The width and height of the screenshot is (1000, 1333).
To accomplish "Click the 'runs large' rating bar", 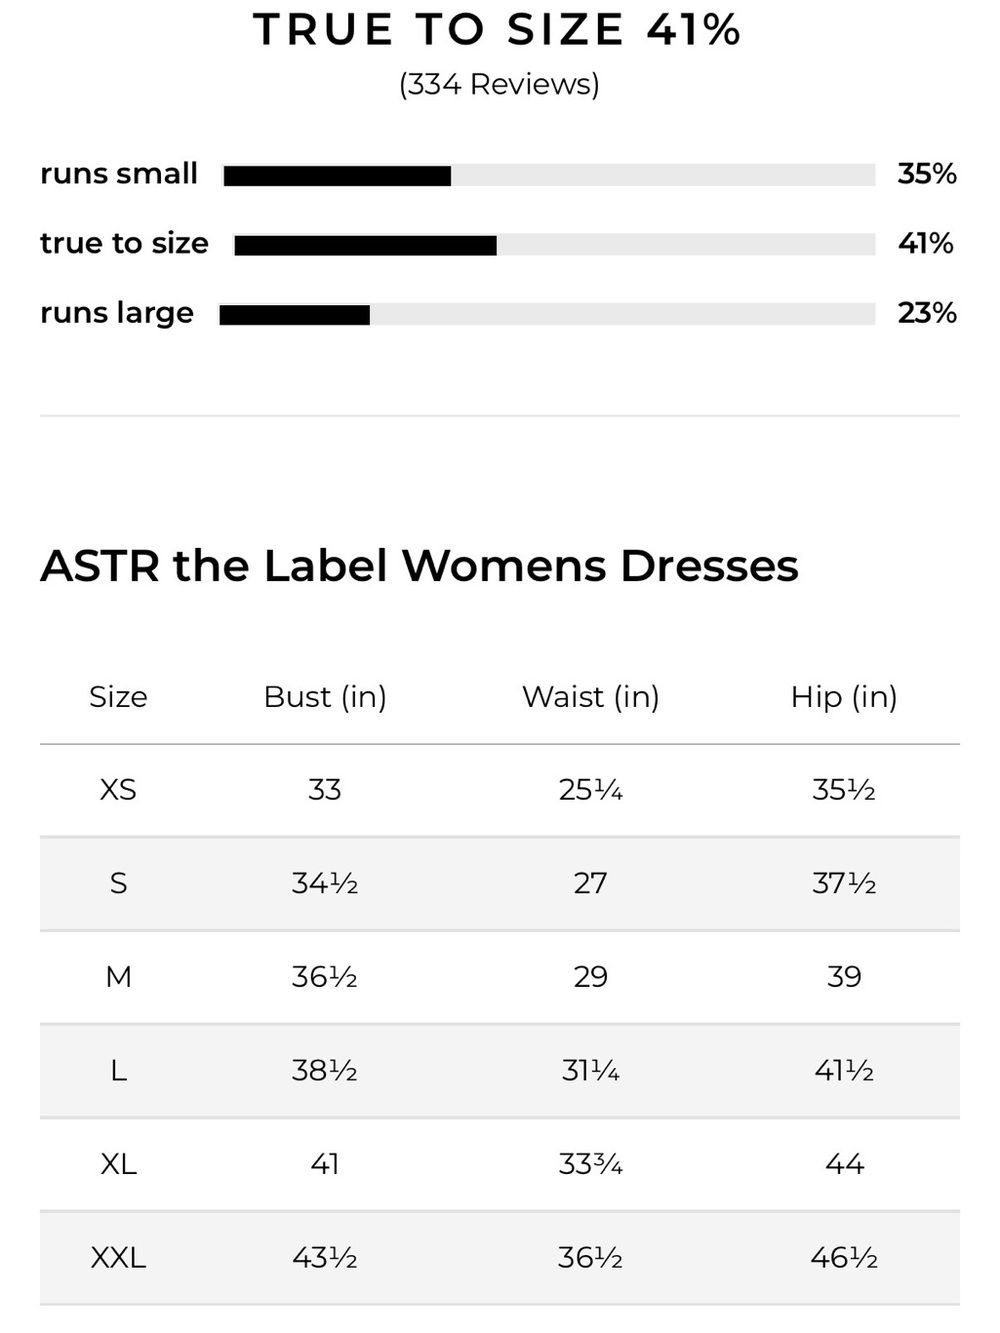I will 547,315.
